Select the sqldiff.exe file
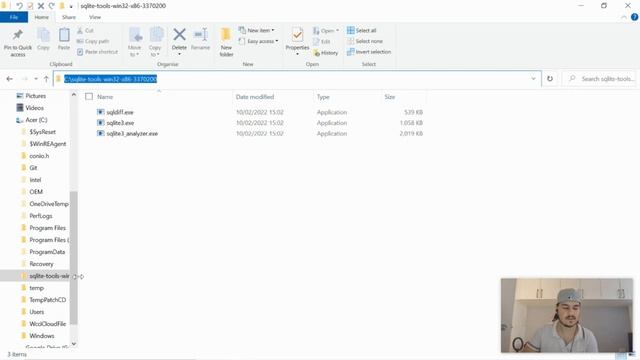The image size is (640, 360). click(x=120, y=112)
